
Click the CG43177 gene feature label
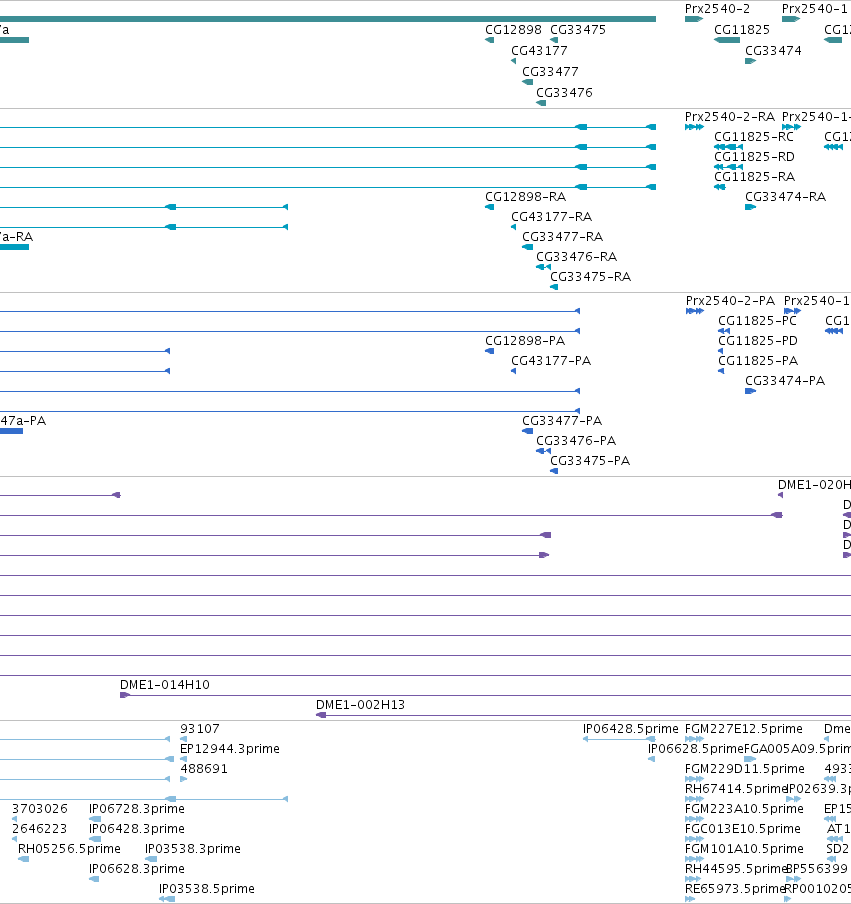[539, 51]
